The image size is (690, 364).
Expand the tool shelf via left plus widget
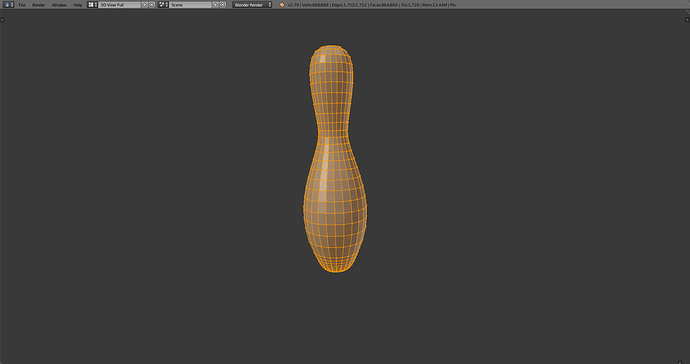[2, 19]
